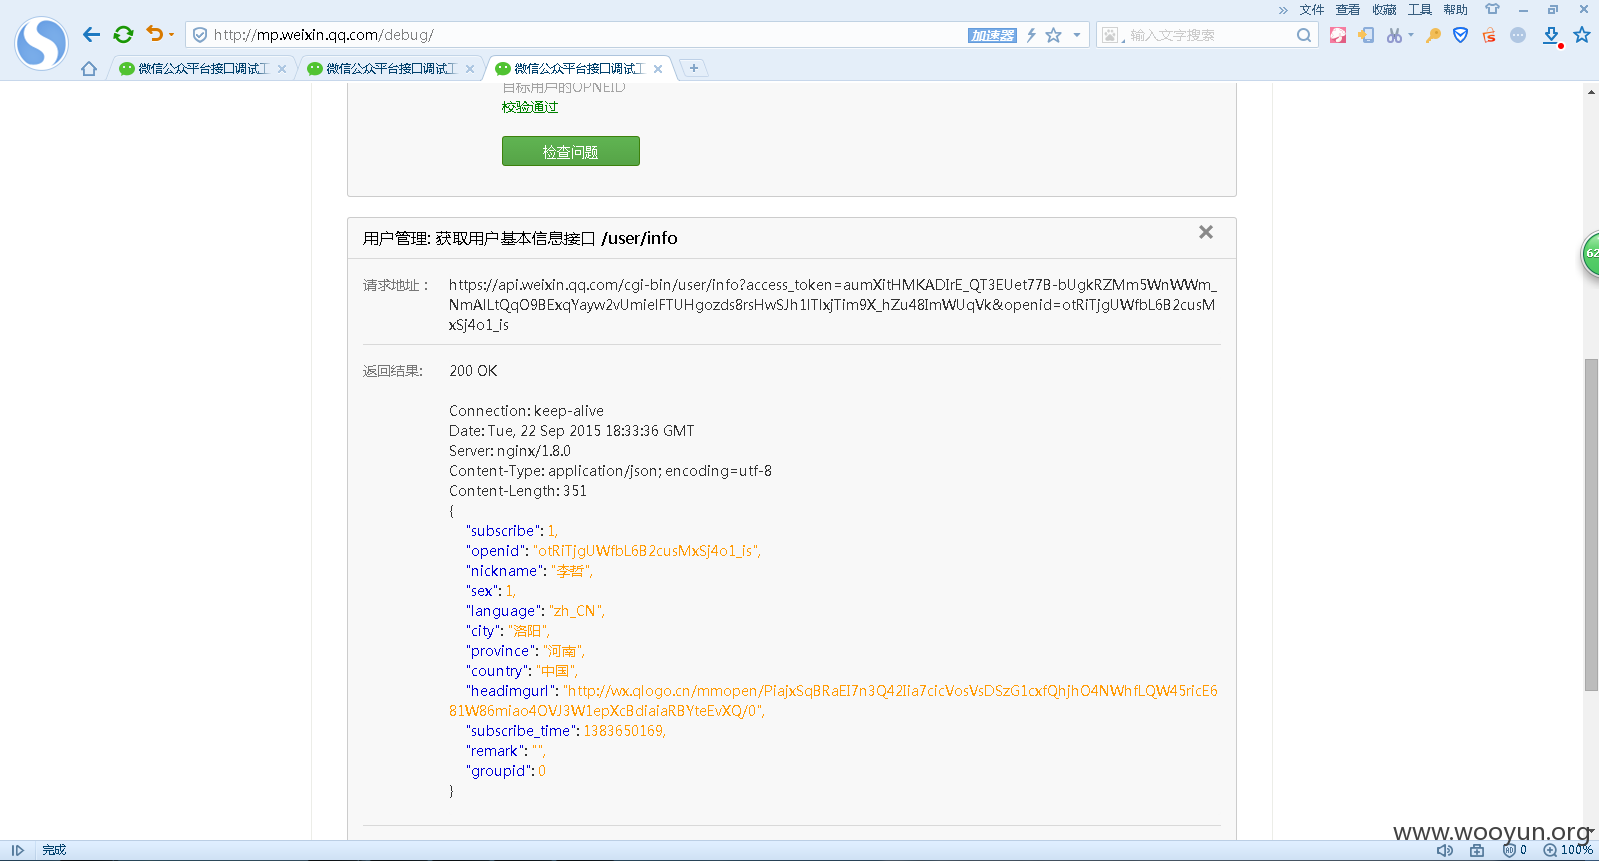Click the 200 OK status text
This screenshot has width=1599, height=861.
[x=473, y=371]
